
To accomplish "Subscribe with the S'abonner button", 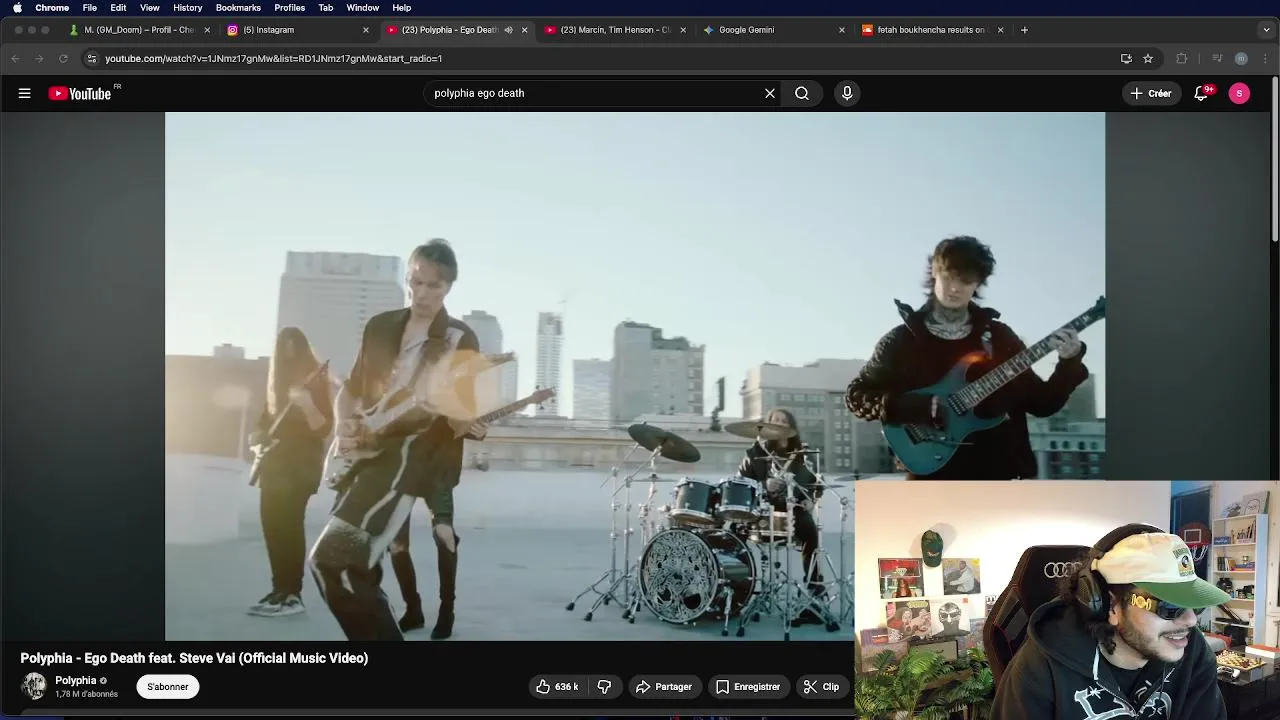I will pyautogui.click(x=168, y=687).
